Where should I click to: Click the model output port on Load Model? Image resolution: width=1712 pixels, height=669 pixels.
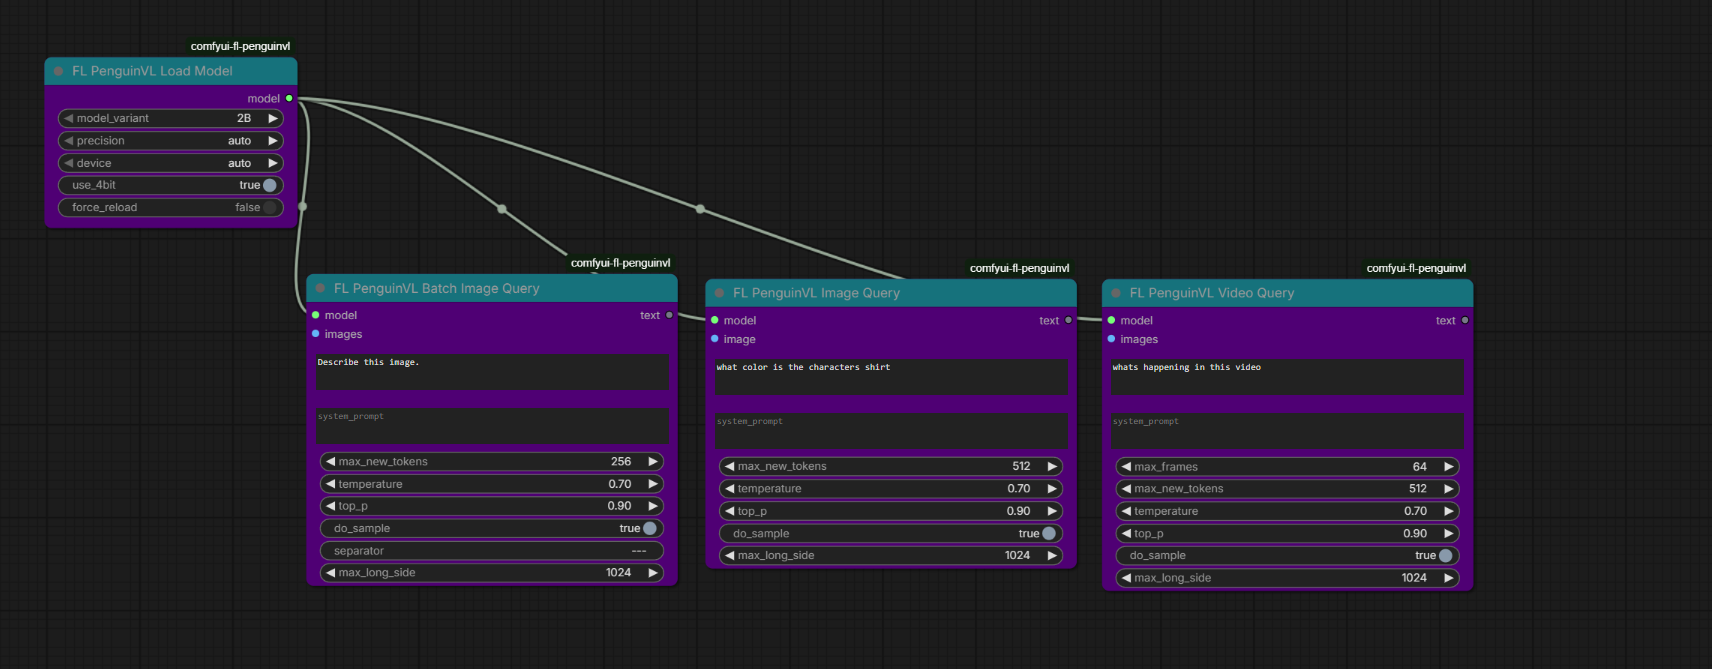(x=289, y=98)
